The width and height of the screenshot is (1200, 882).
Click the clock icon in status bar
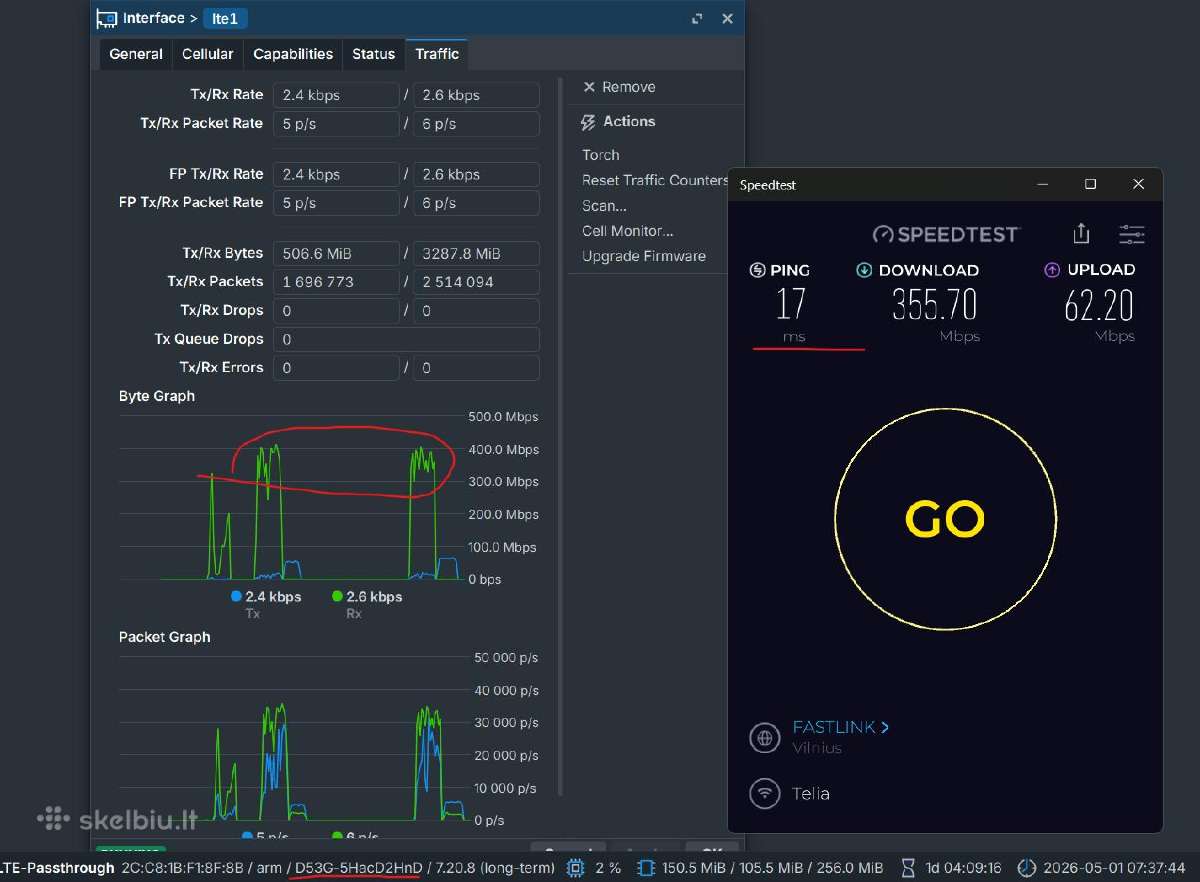(1026, 868)
